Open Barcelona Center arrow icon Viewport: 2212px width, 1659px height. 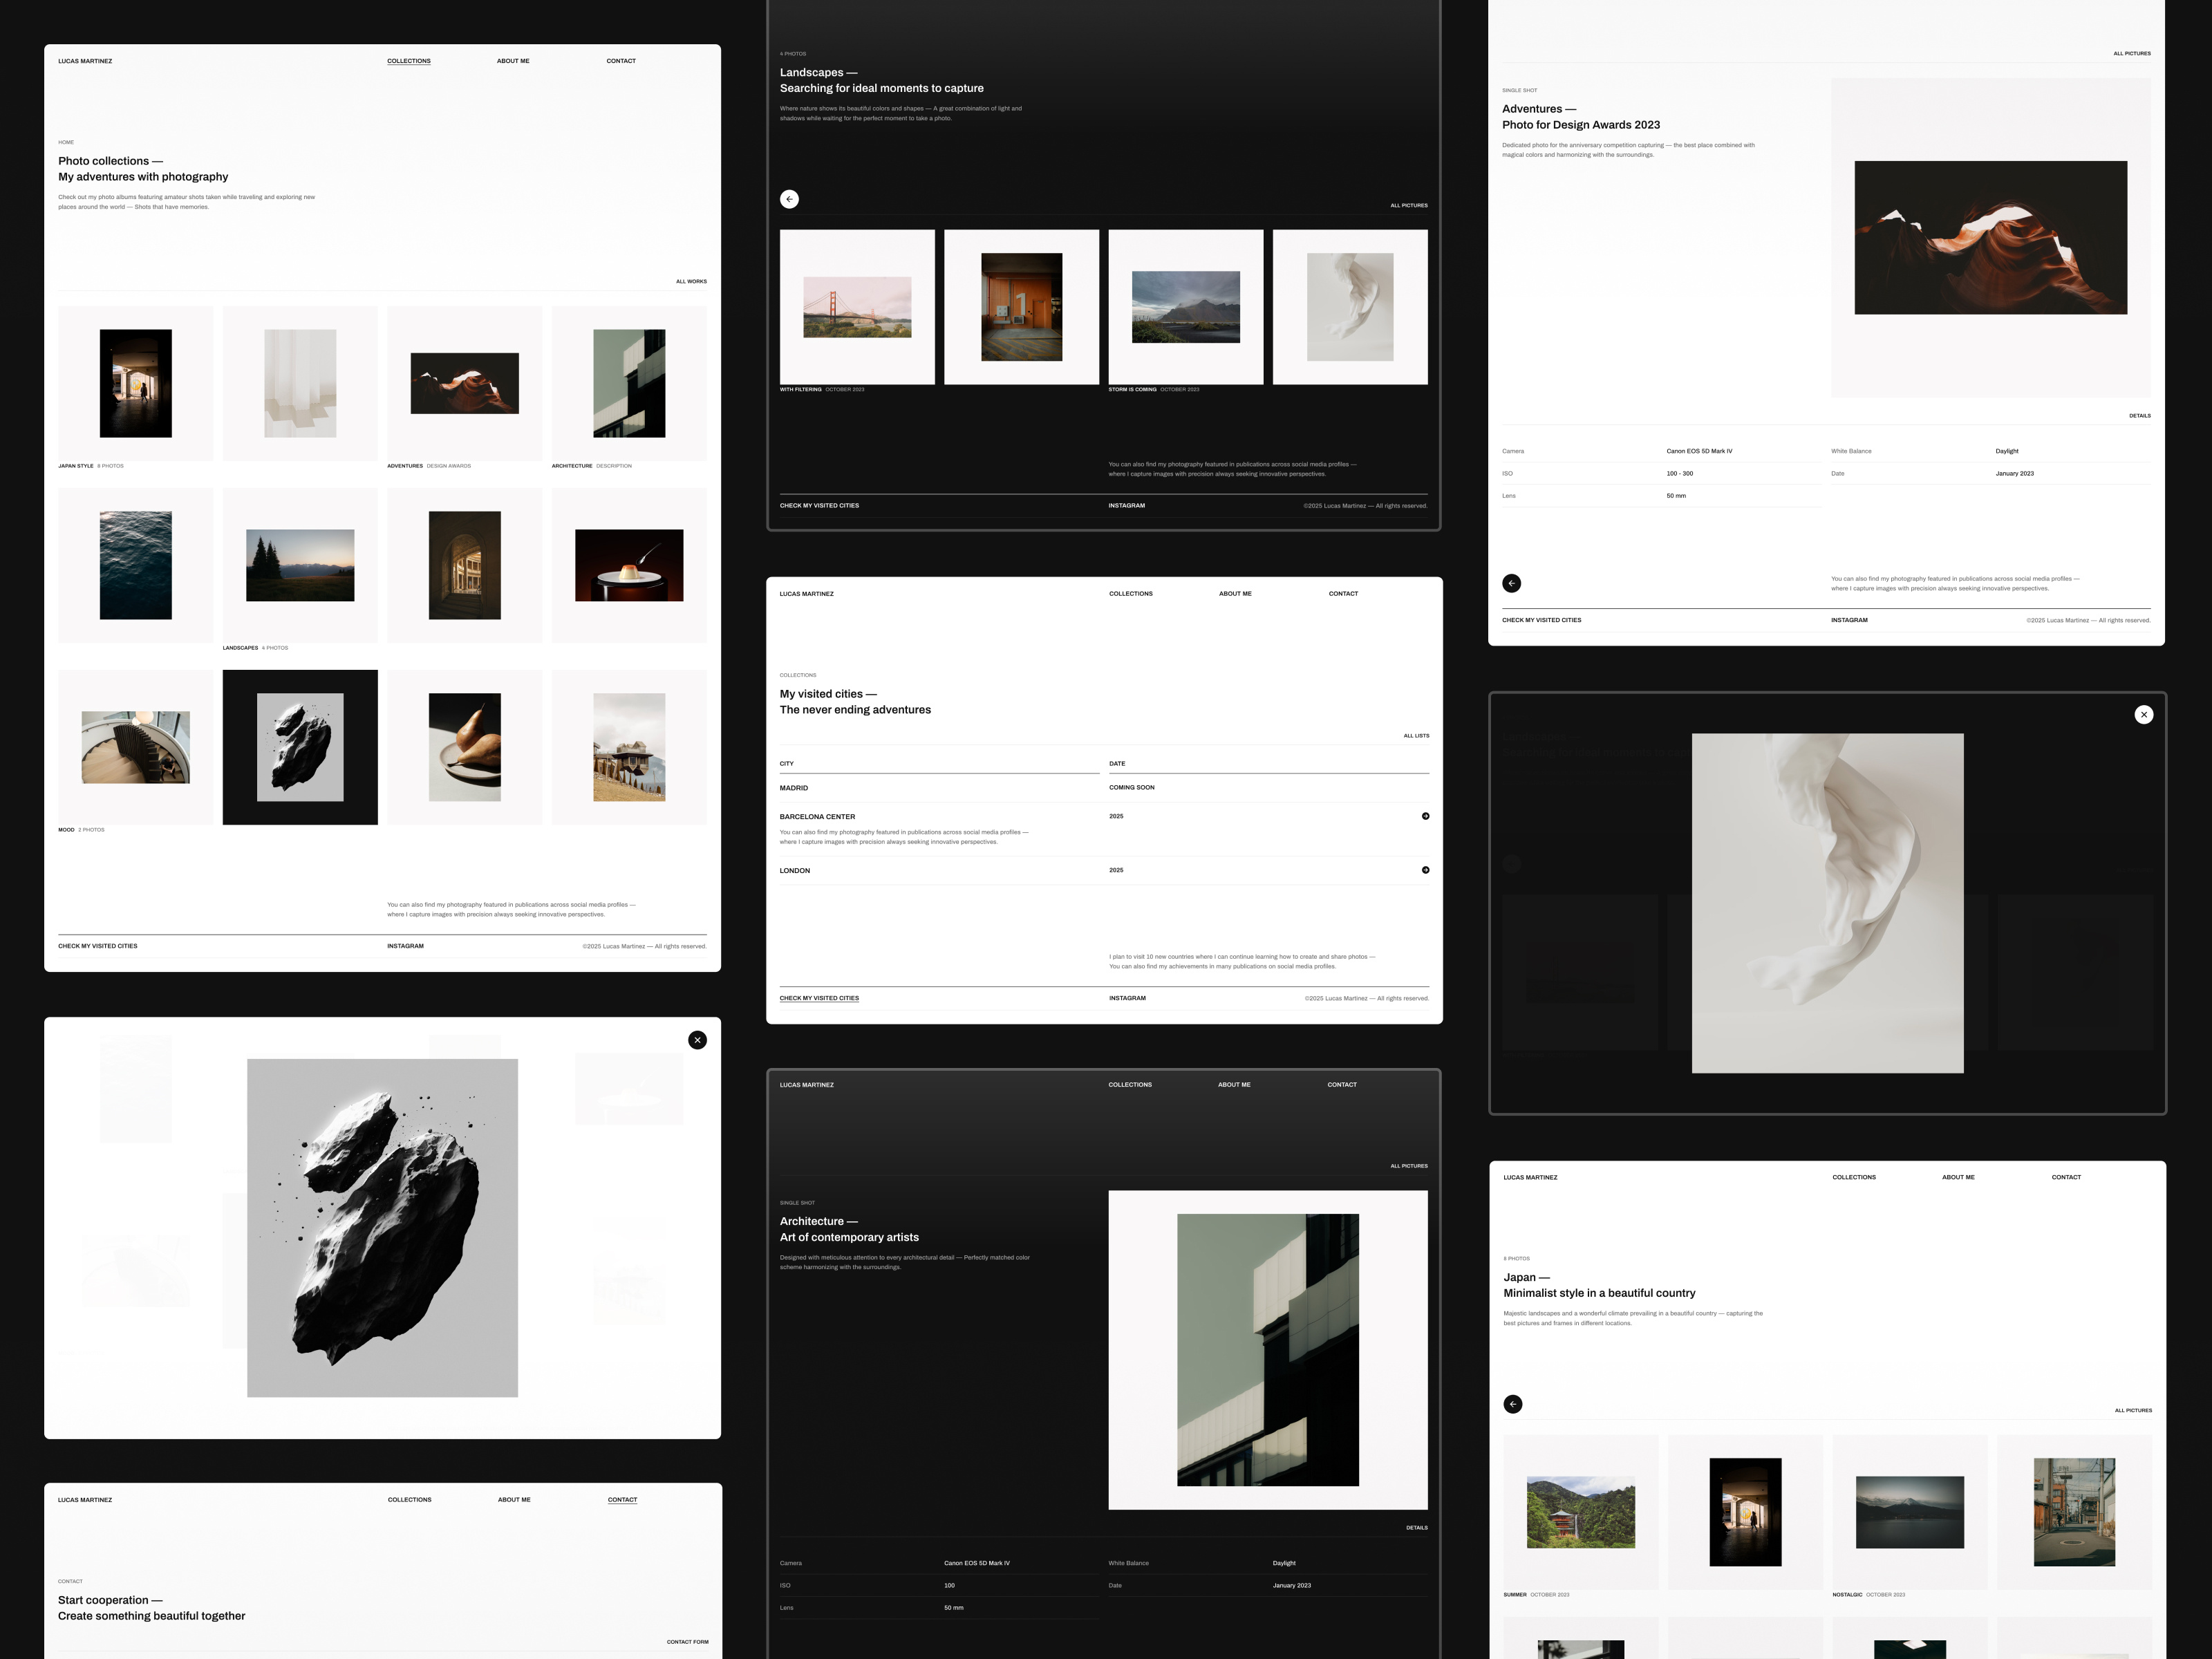1425,816
